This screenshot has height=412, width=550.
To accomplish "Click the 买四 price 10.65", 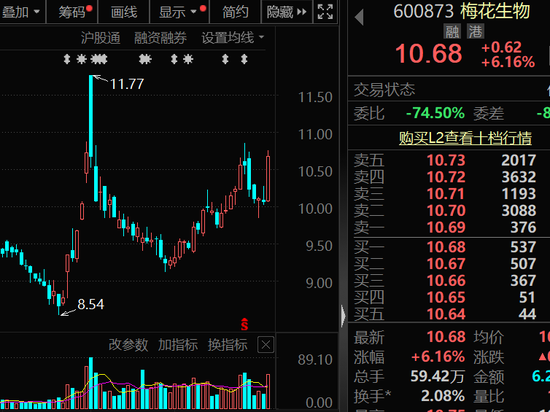I will (446, 297).
